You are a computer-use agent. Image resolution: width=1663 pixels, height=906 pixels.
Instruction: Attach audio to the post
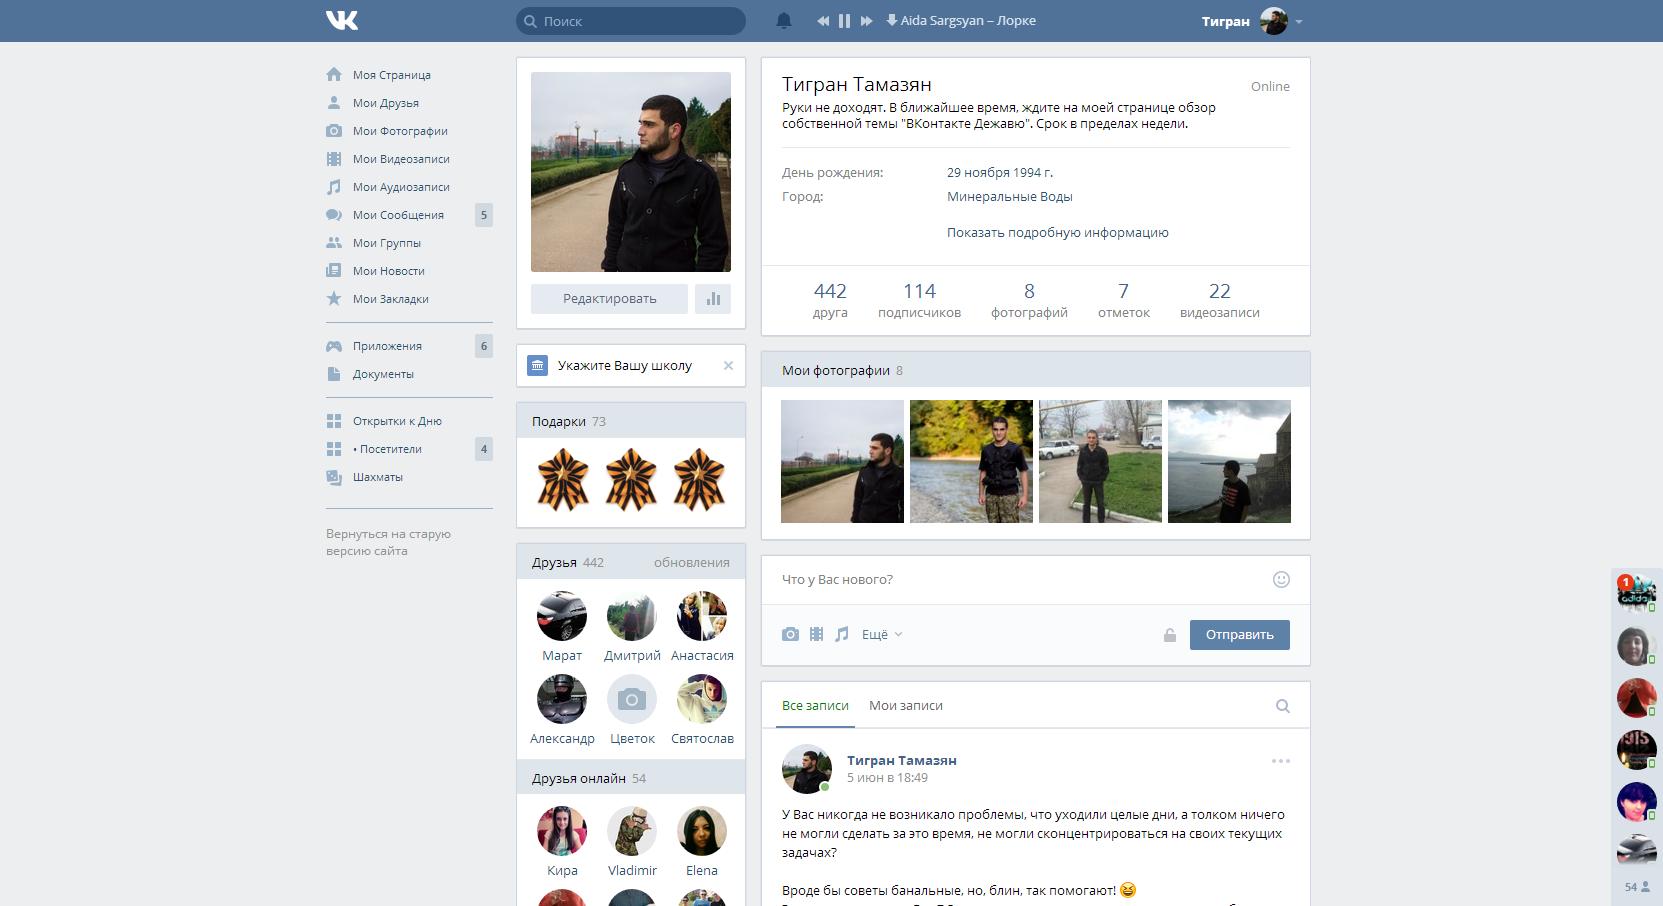pos(842,634)
